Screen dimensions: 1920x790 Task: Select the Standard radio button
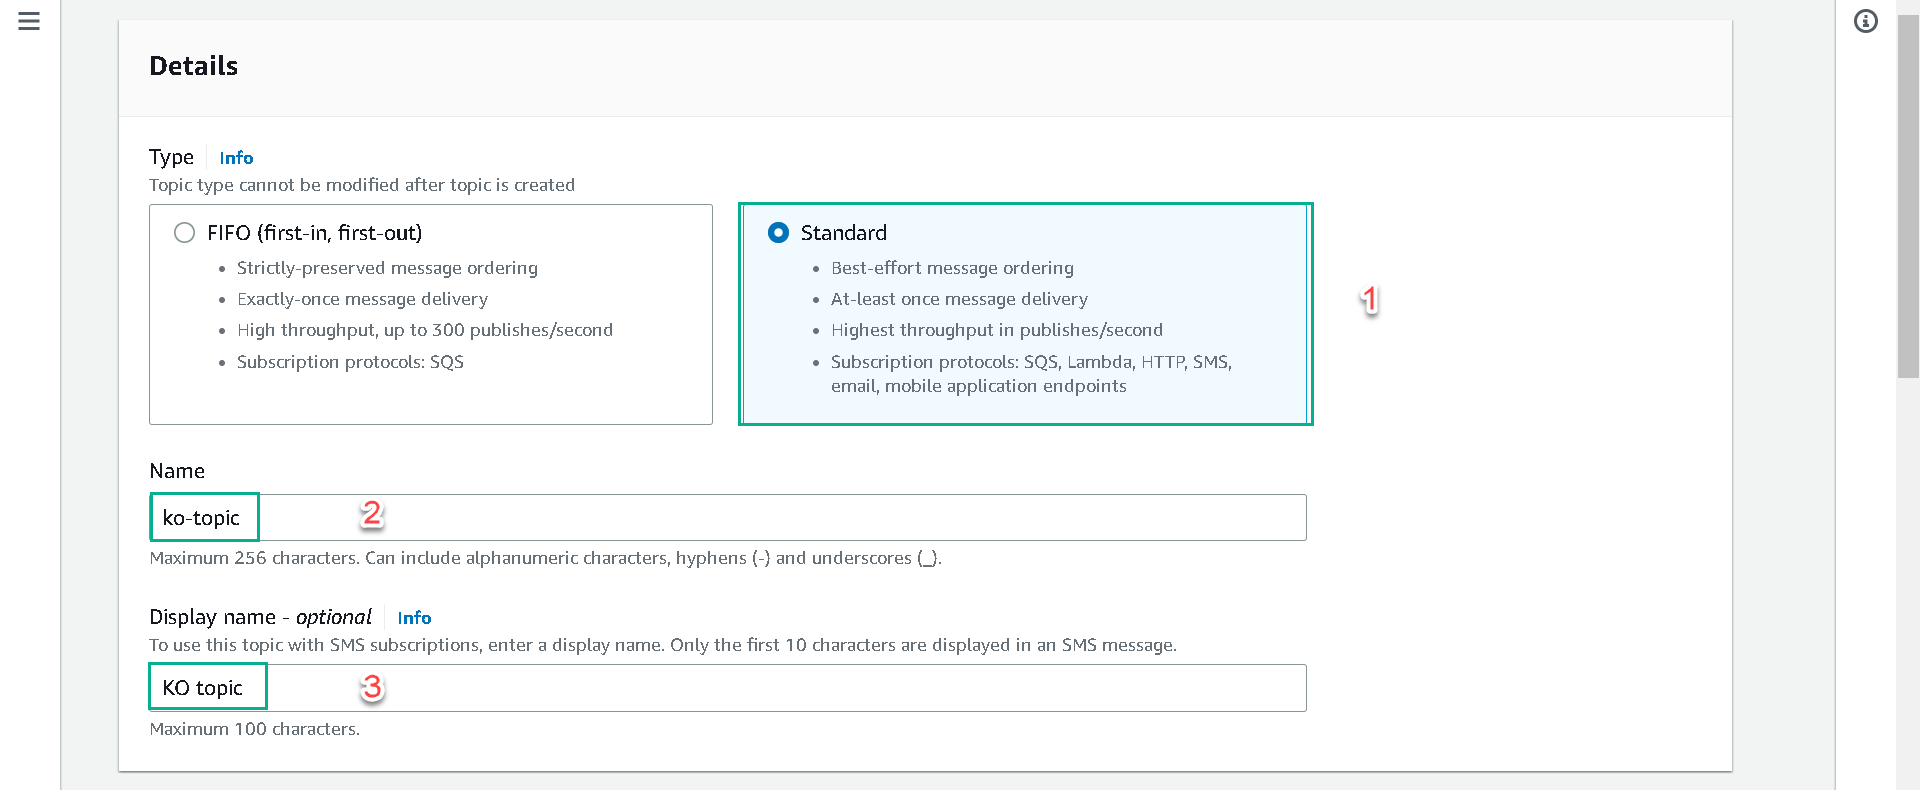[x=778, y=233]
